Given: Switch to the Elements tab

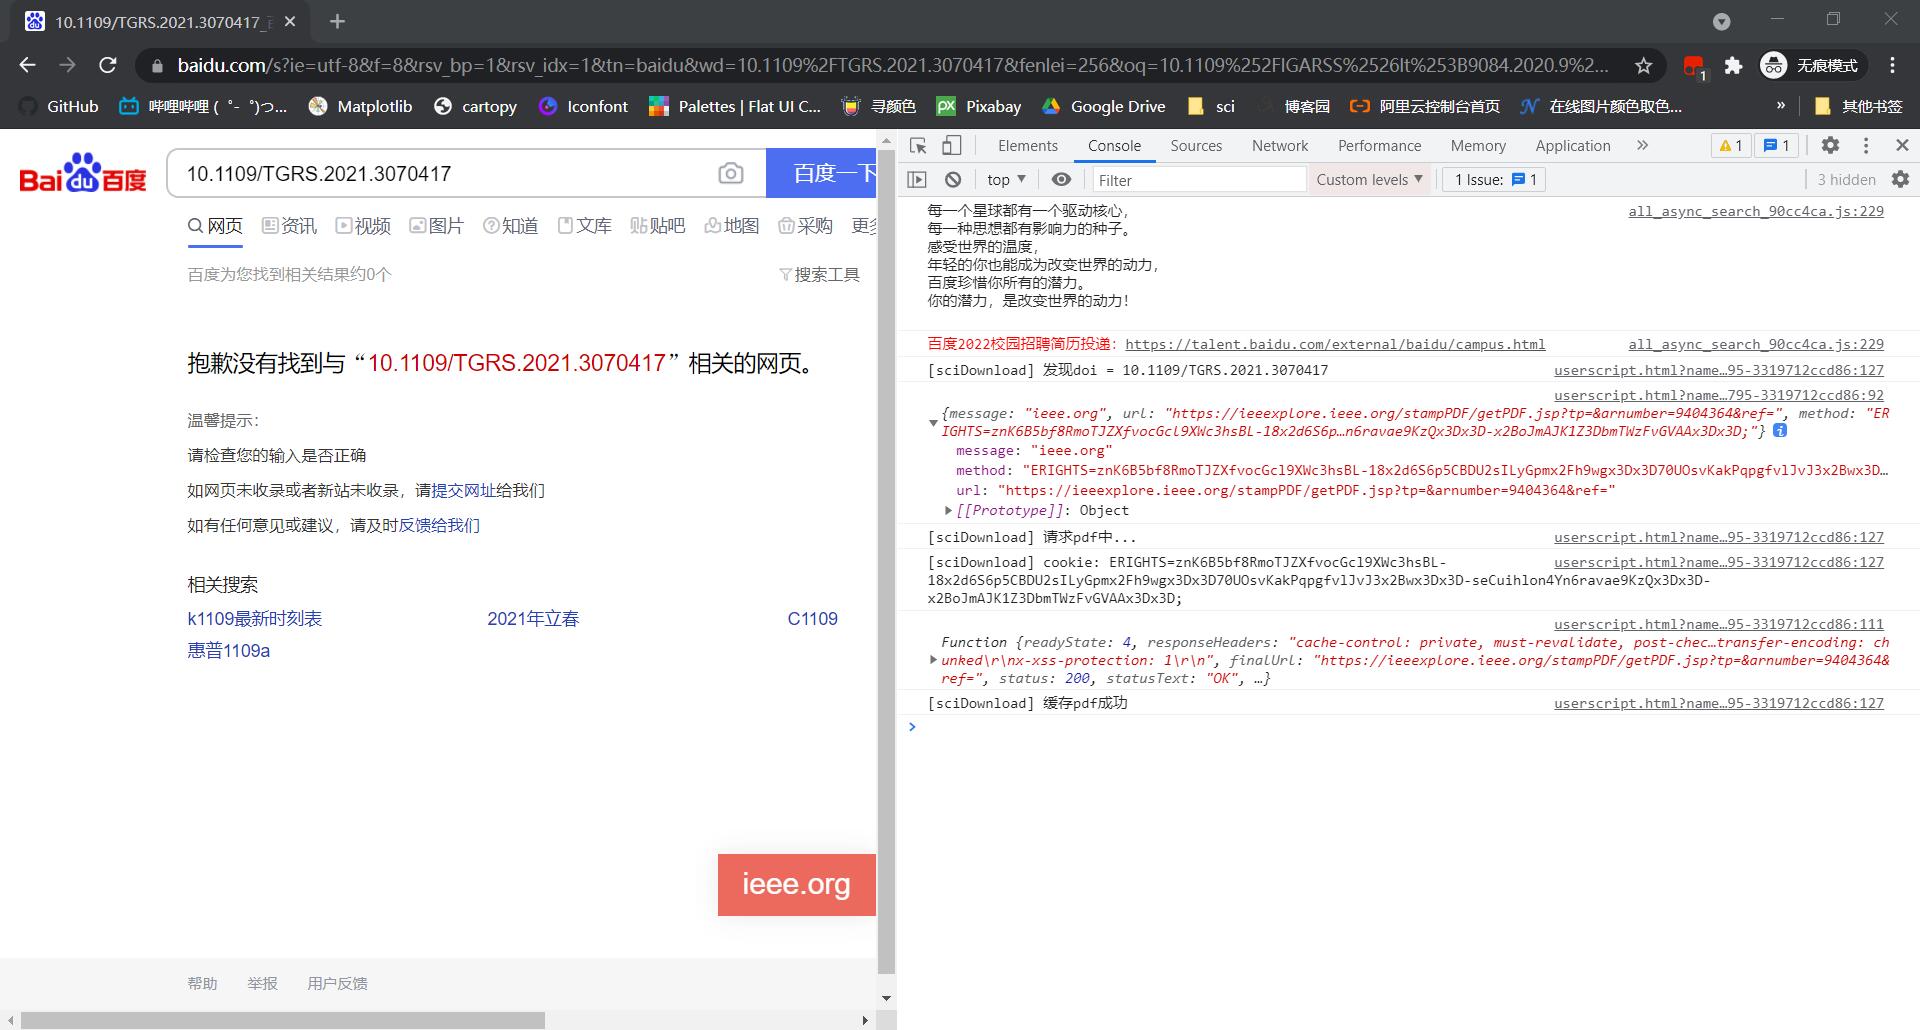Looking at the screenshot, I should (1027, 146).
